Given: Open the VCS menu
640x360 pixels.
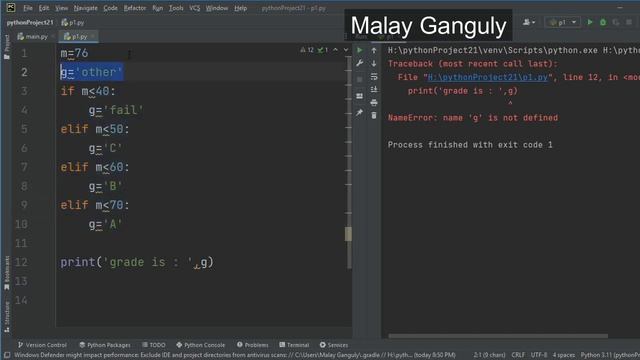Looking at the screenshot, I should coord(195,8).
